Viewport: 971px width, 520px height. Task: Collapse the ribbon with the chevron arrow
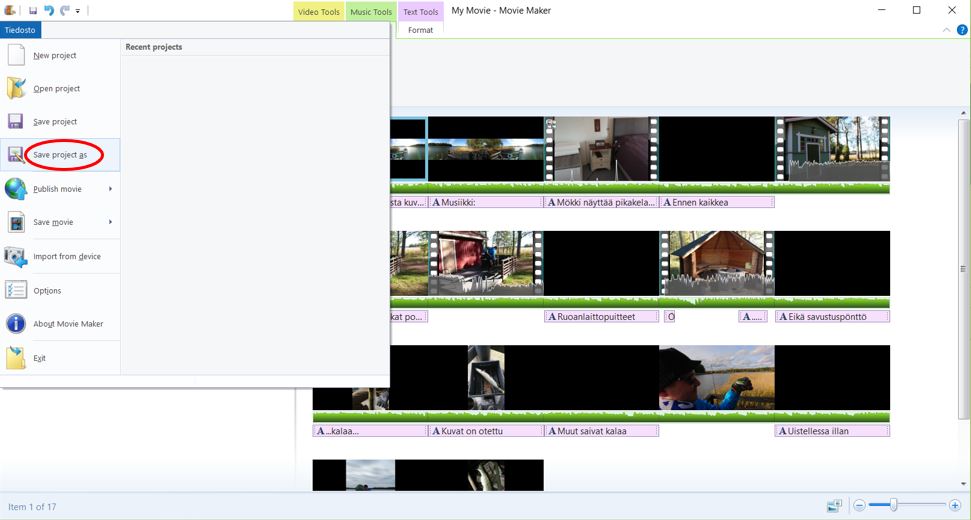tap(947, 30)
